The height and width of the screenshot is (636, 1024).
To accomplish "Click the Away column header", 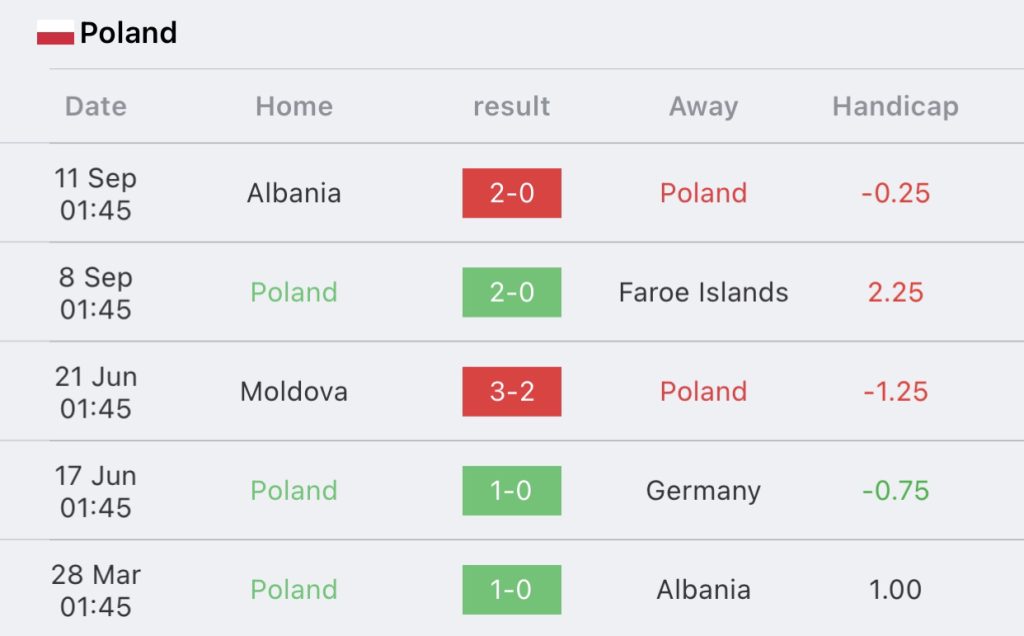I will [x=703, y=106].
